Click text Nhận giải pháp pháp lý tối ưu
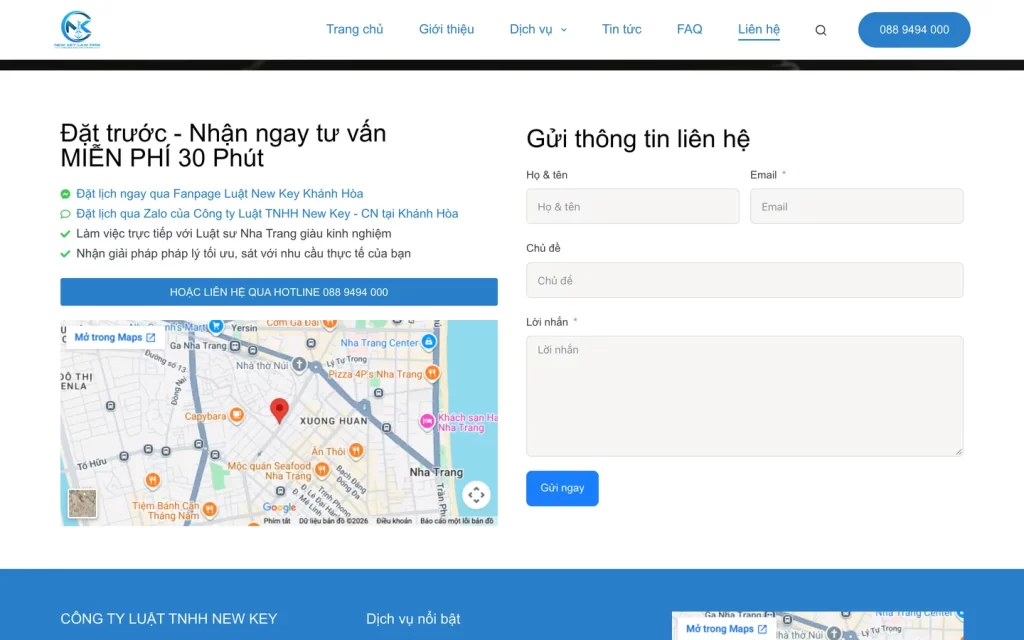Viewport: 1024px width, 640px height. [244, 253]
